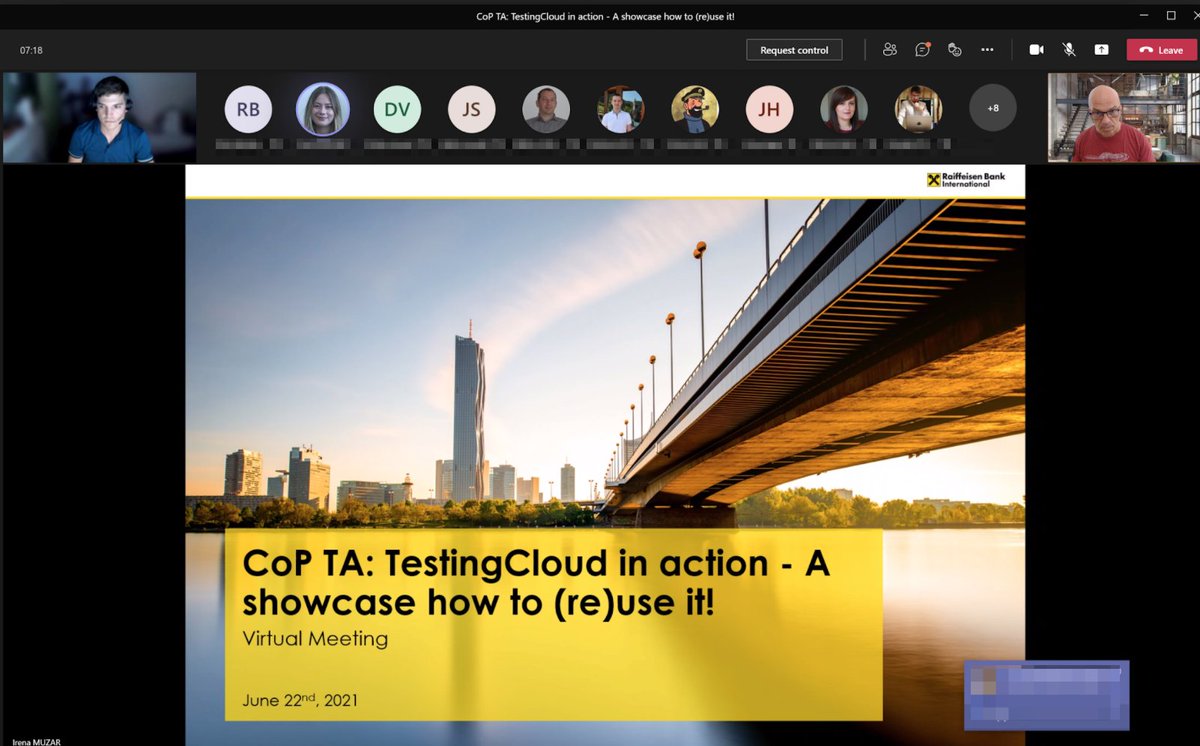Open the More actions ellipsis menu
Viewport: 1200px width, 746px height.
tap(987, 50)
